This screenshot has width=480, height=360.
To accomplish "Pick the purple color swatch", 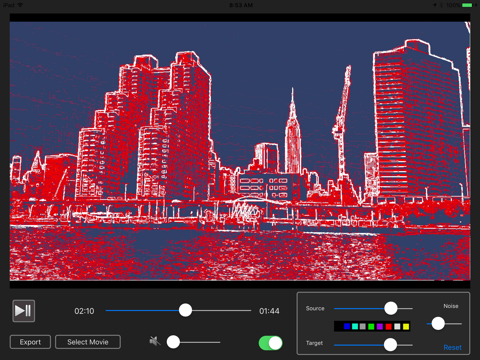I will click(380, 326).
